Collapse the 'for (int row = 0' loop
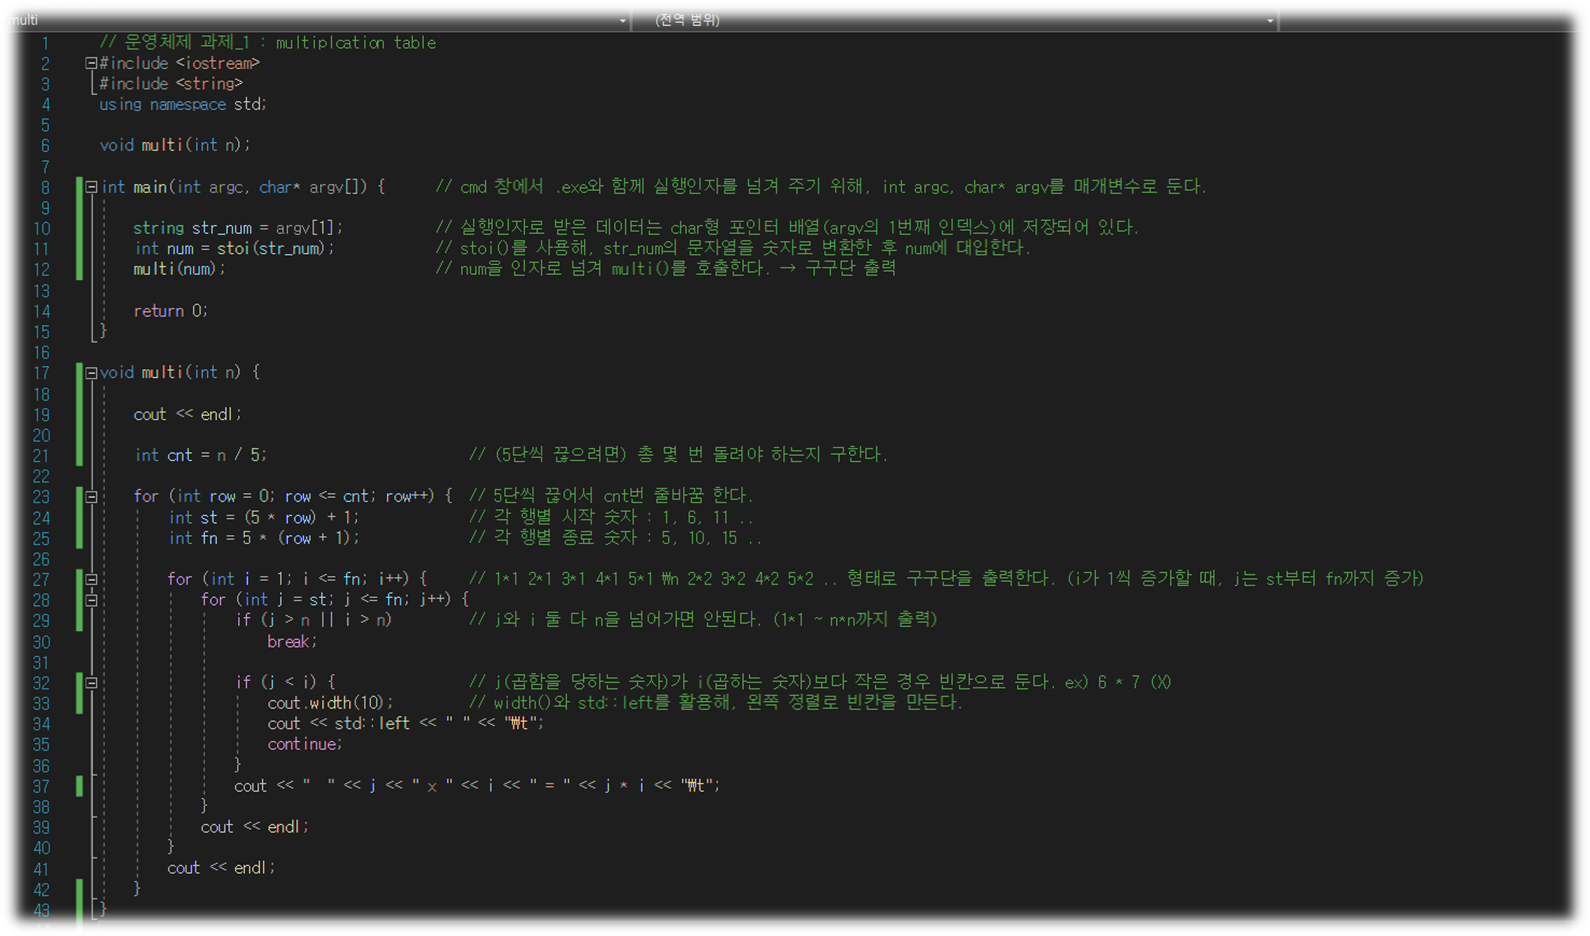This screenshot has width=1590, height=936. (x=91, y=497)
